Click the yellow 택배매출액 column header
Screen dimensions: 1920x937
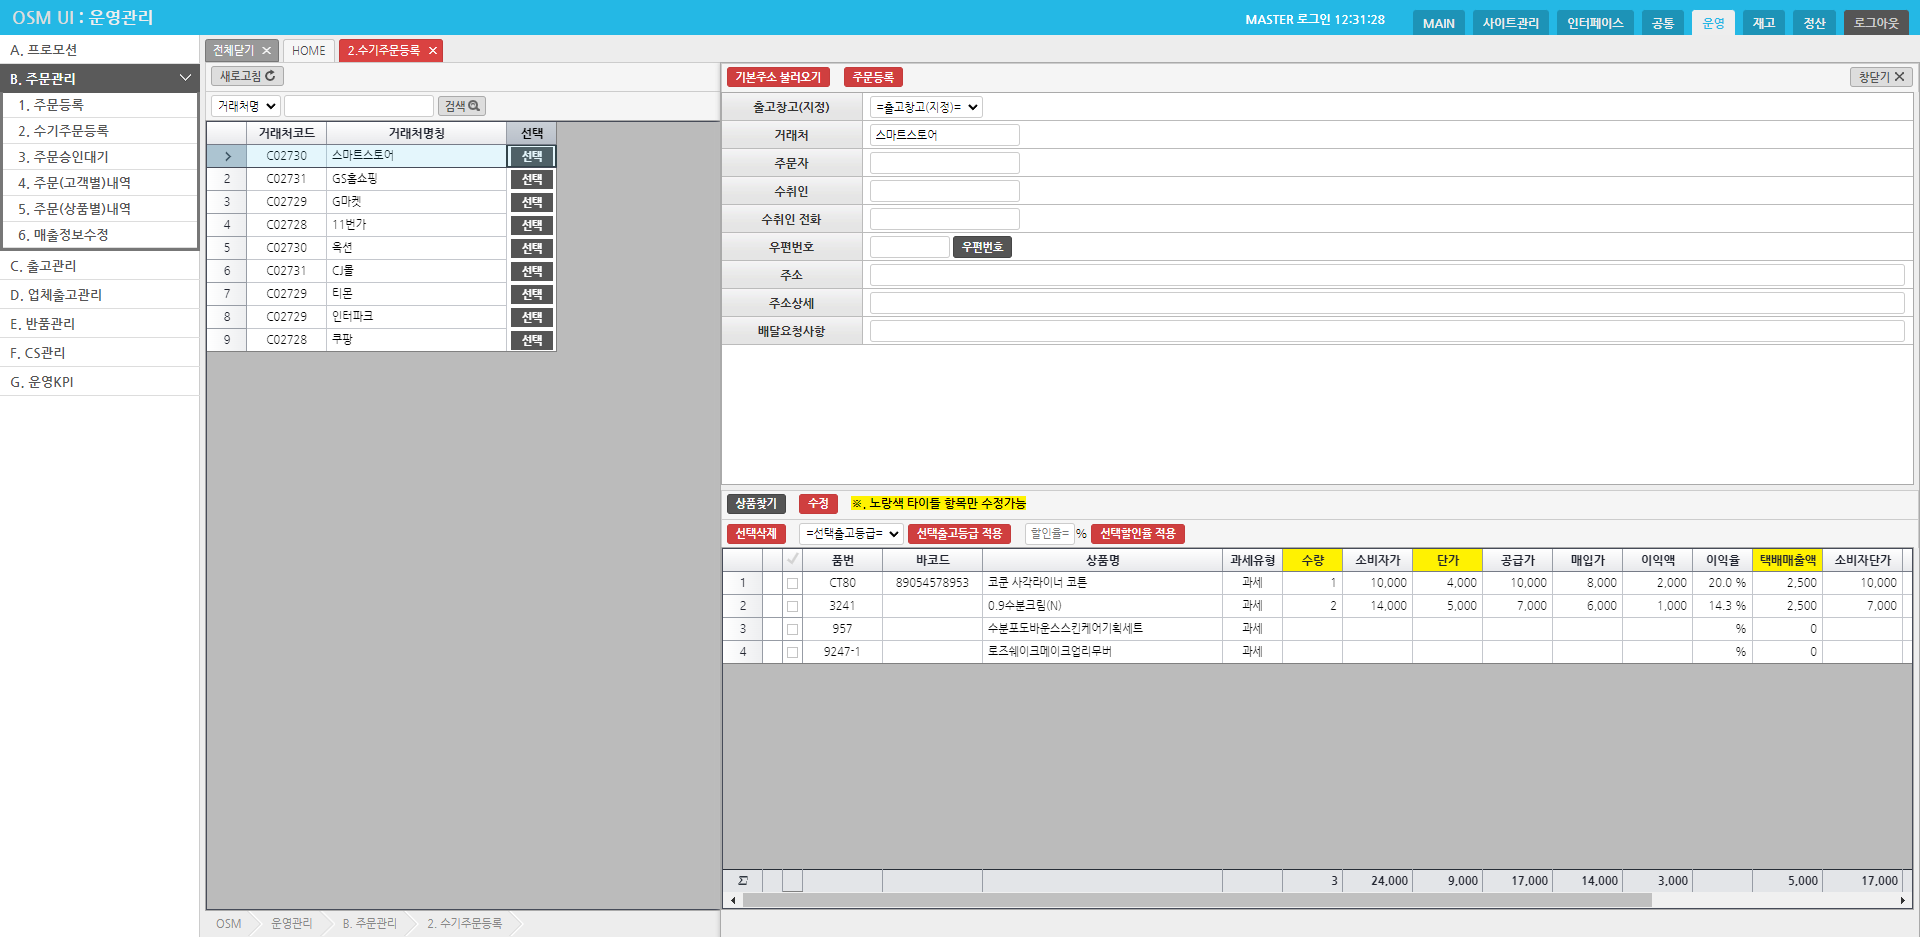1787,560
